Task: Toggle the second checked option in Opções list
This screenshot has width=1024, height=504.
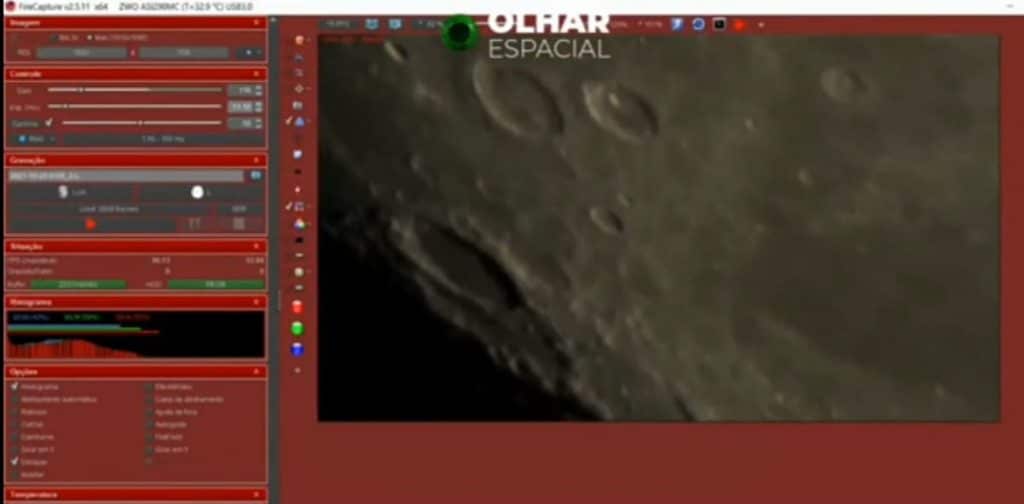Action: 14,462
